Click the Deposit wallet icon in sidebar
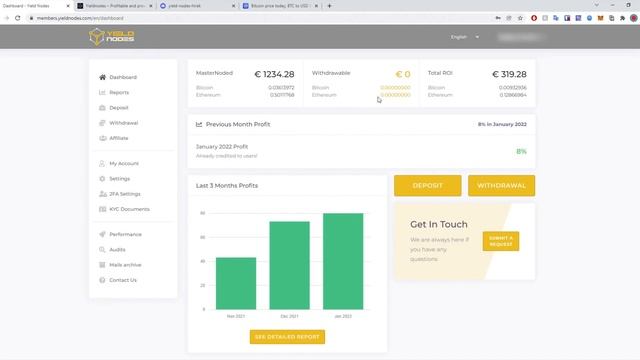This screenshot has height=360, width=640. [x=102, y=108]
